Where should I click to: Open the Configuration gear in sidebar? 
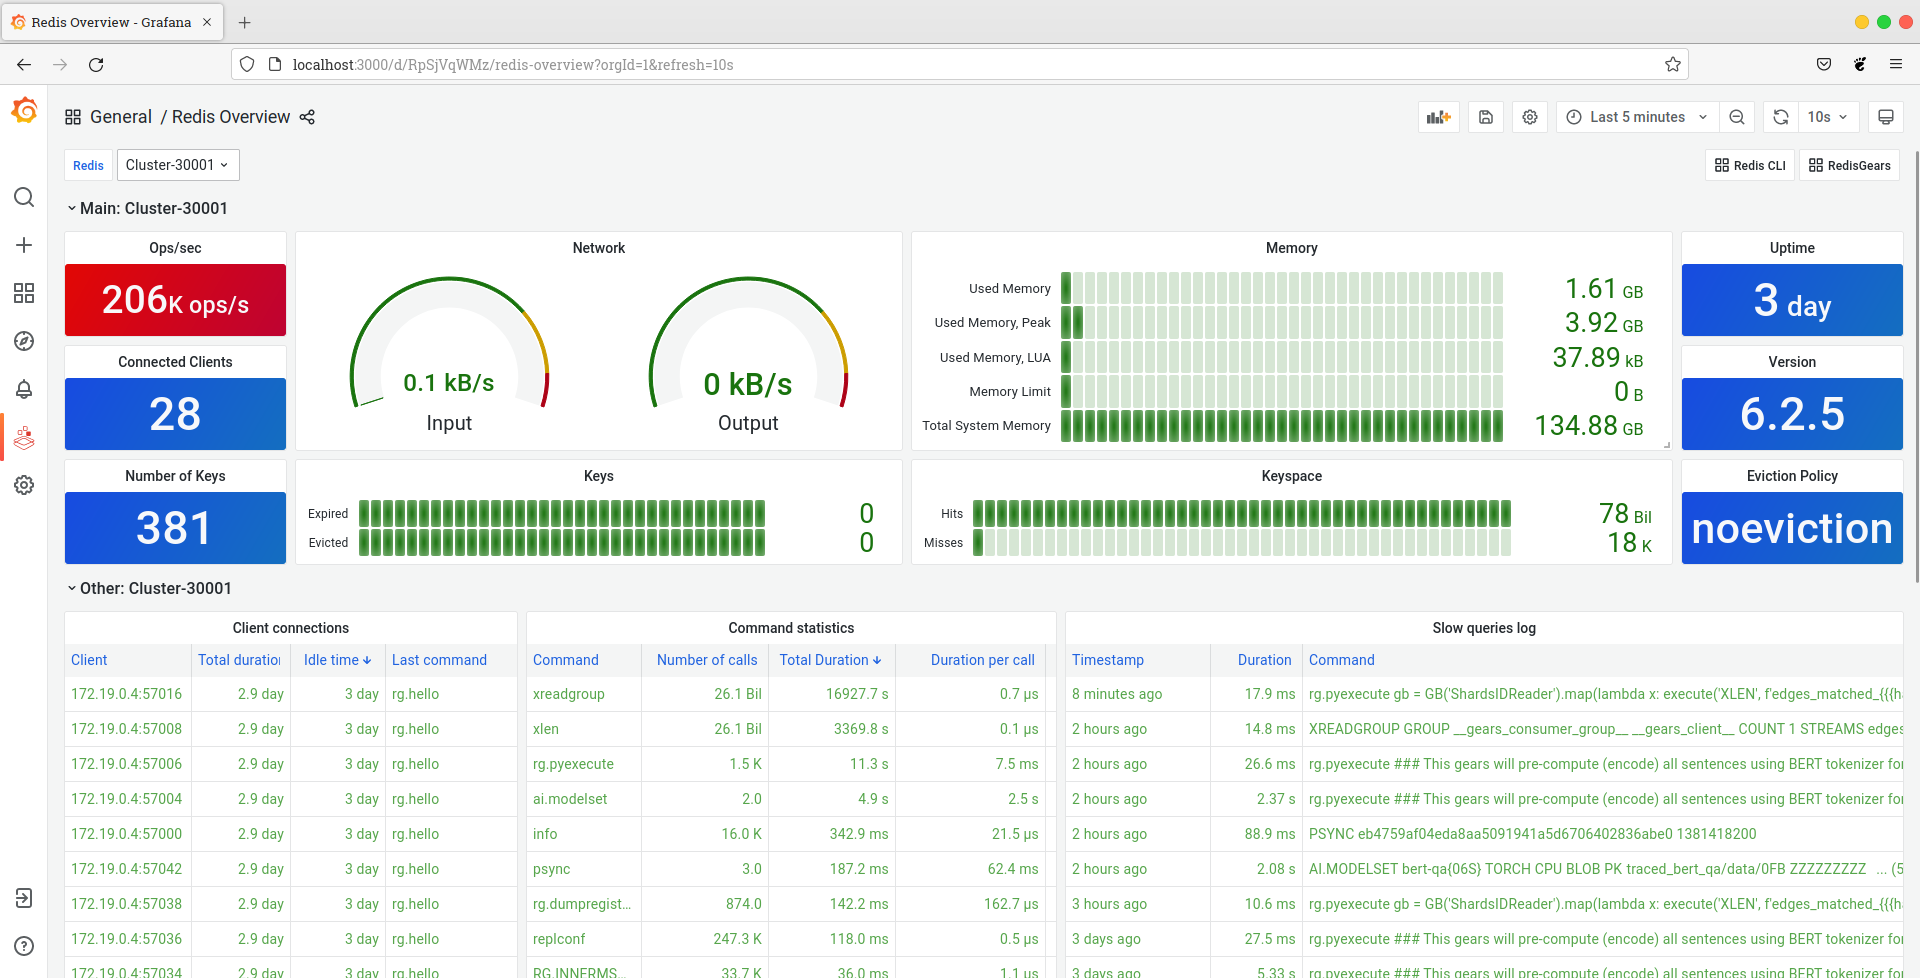[x=24, y=485]
